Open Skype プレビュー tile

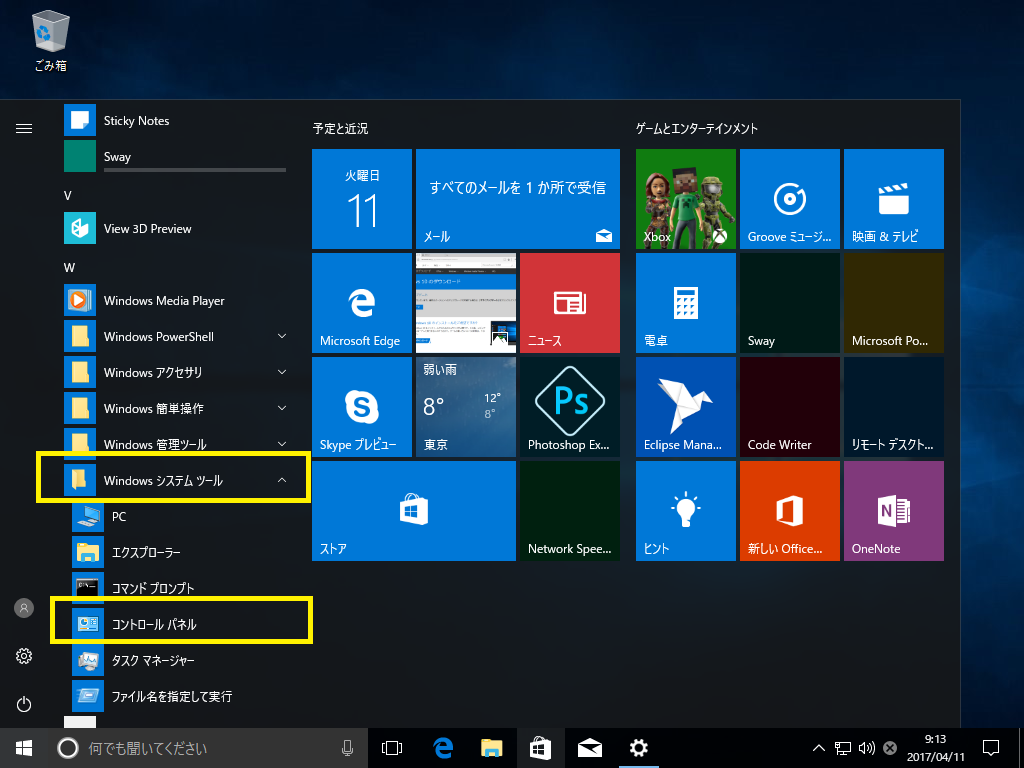(362, 407)
